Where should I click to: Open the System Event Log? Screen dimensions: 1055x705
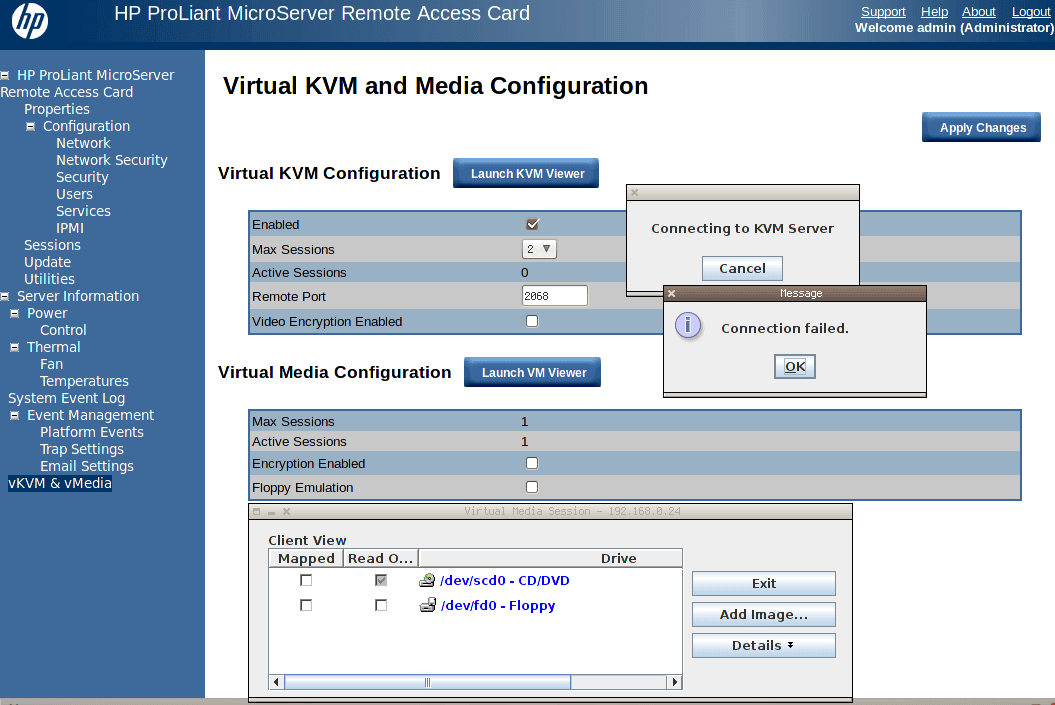[x=67, y=398]
